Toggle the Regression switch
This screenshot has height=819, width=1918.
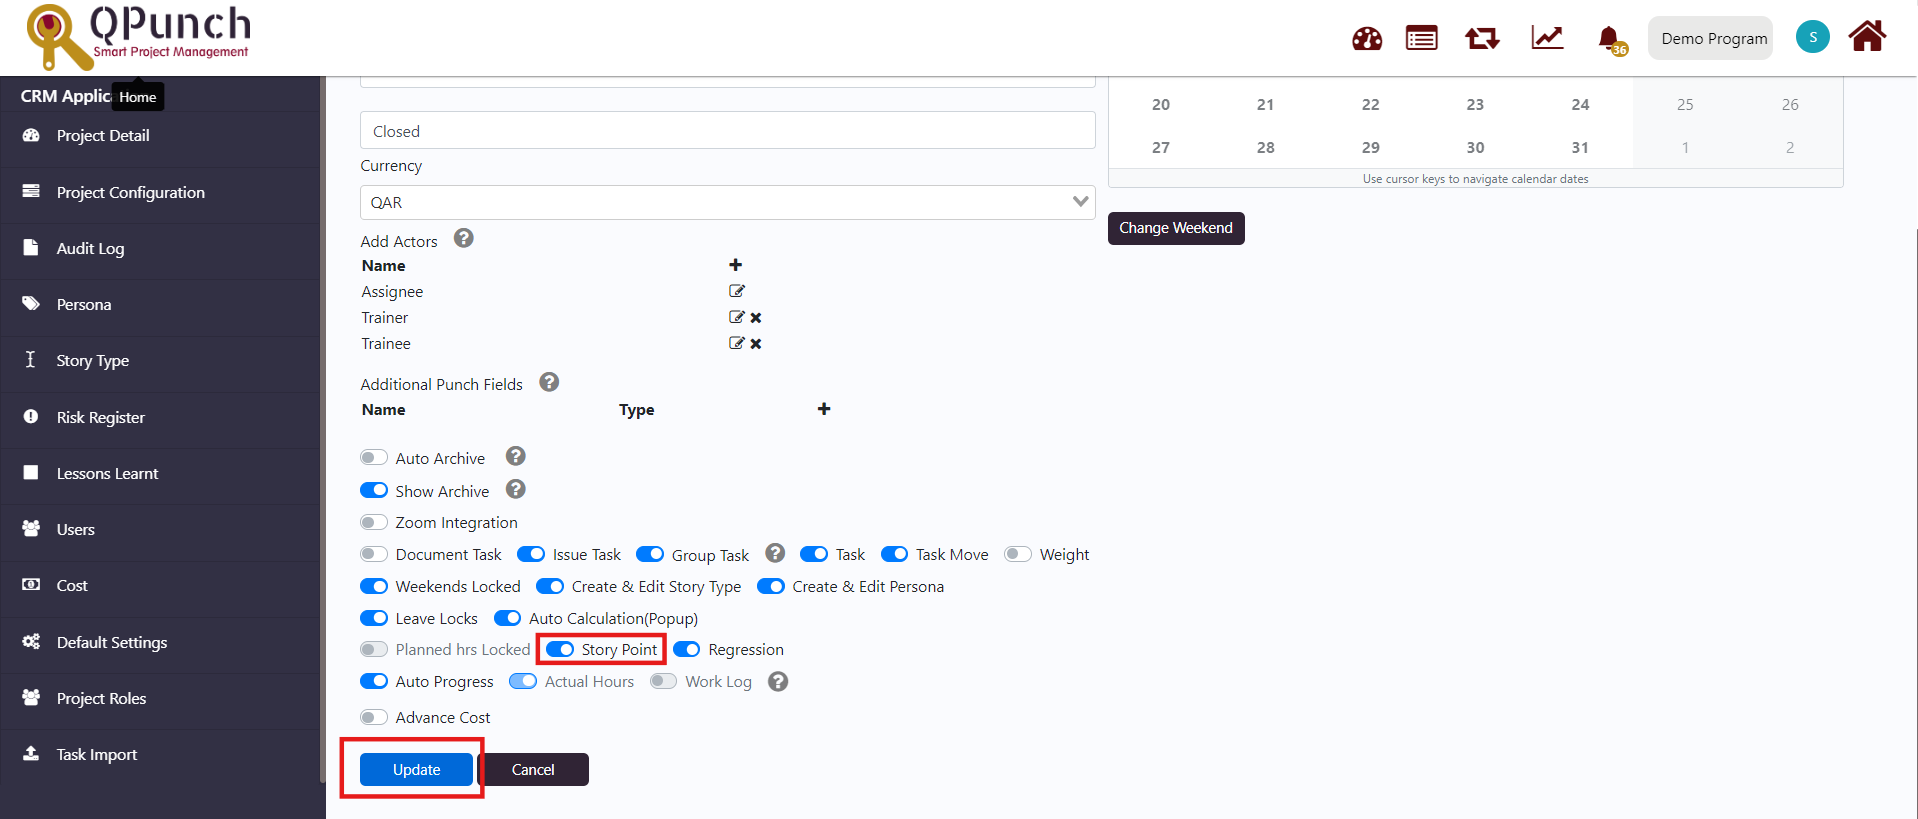point(687,649)
